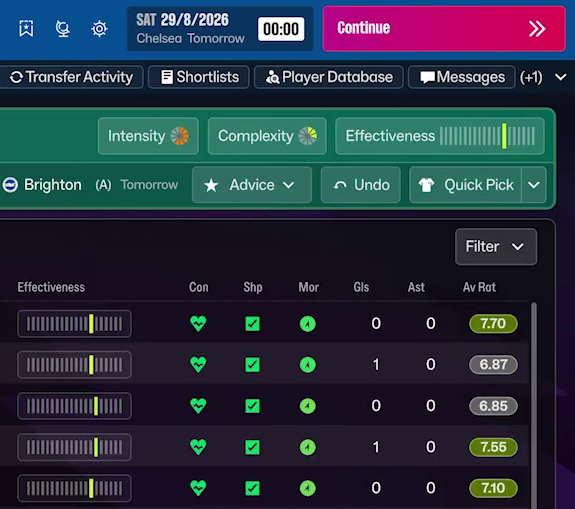Screen dimensions: 575x509
Task: Click the Complexity pie indicator icon
Action: pos(307,136)
